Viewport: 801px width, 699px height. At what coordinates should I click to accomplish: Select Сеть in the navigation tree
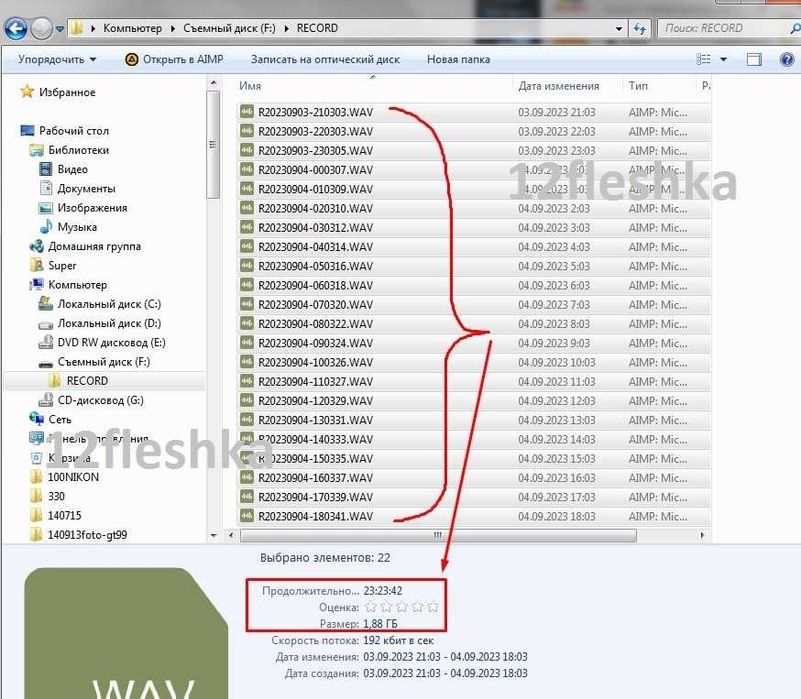[x=51, y=420]
